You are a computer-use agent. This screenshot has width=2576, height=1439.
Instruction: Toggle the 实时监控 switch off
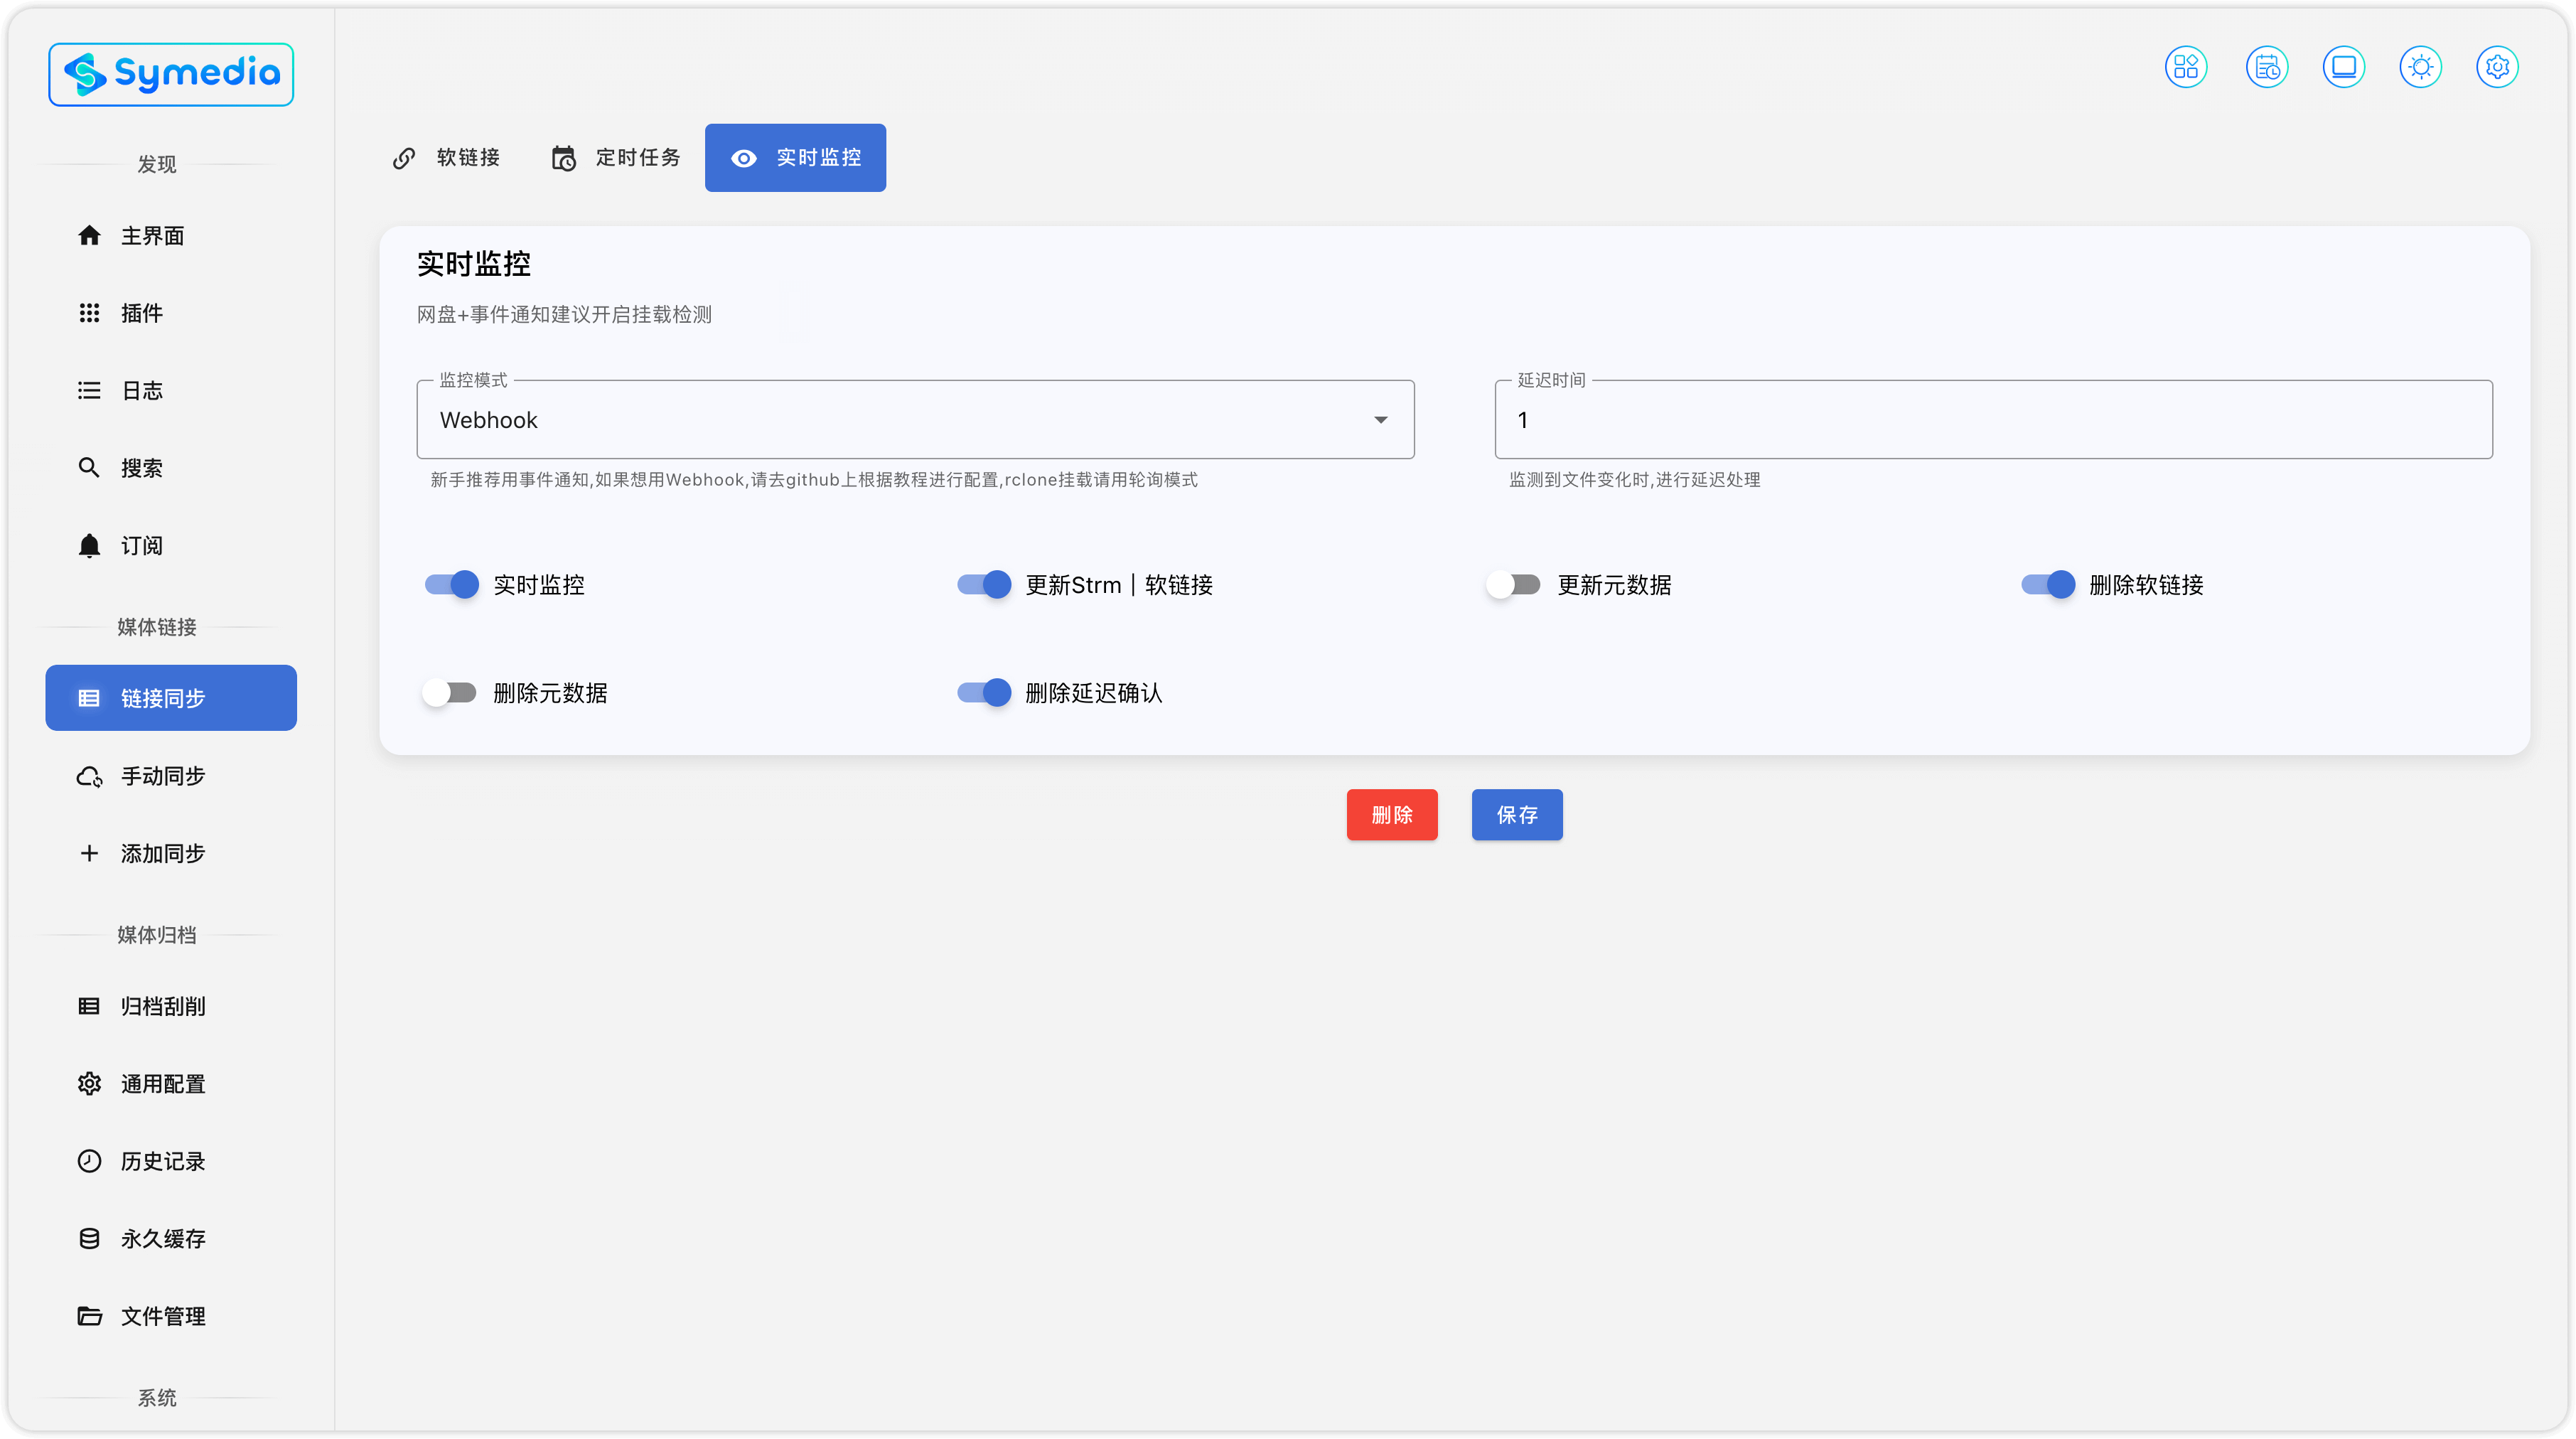click(452, 585)
